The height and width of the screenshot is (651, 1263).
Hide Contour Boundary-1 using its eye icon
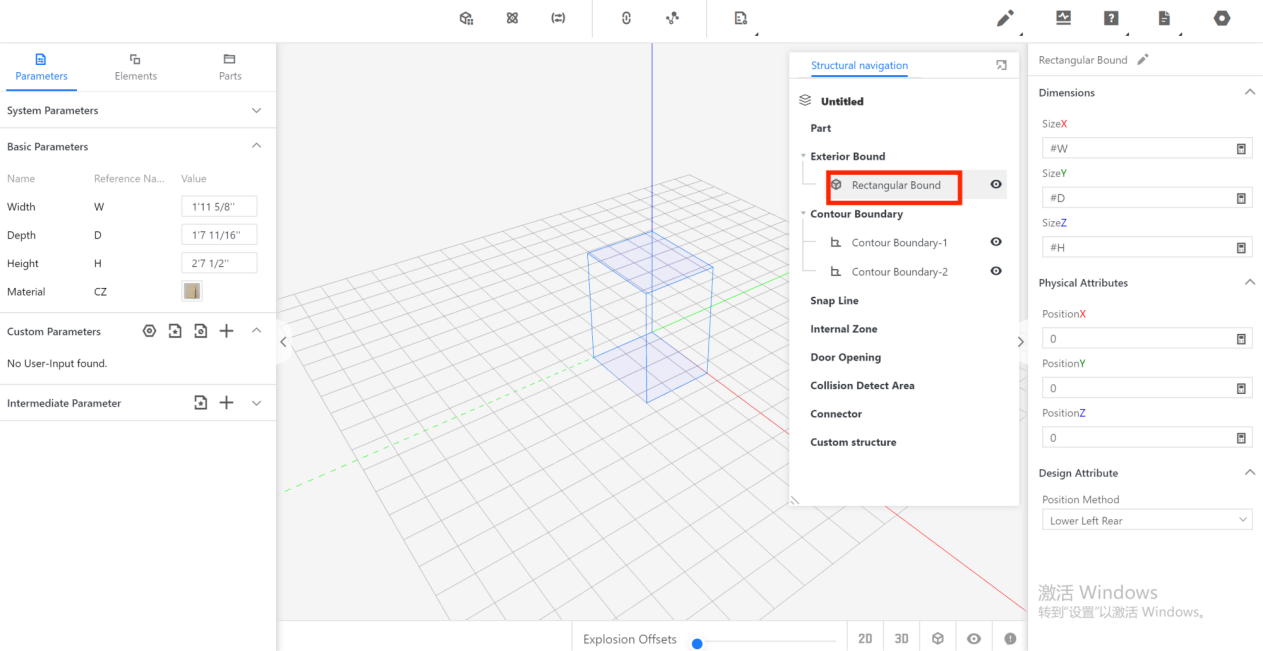coord(996,242)
